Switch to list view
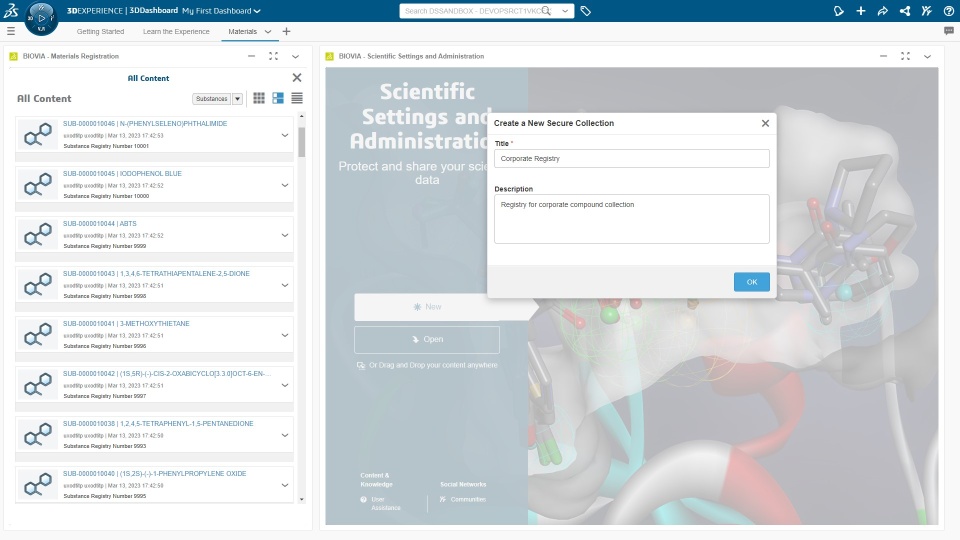Image resolution: width=960 pixels, height=540 pixels. click(x=297, y=98)
